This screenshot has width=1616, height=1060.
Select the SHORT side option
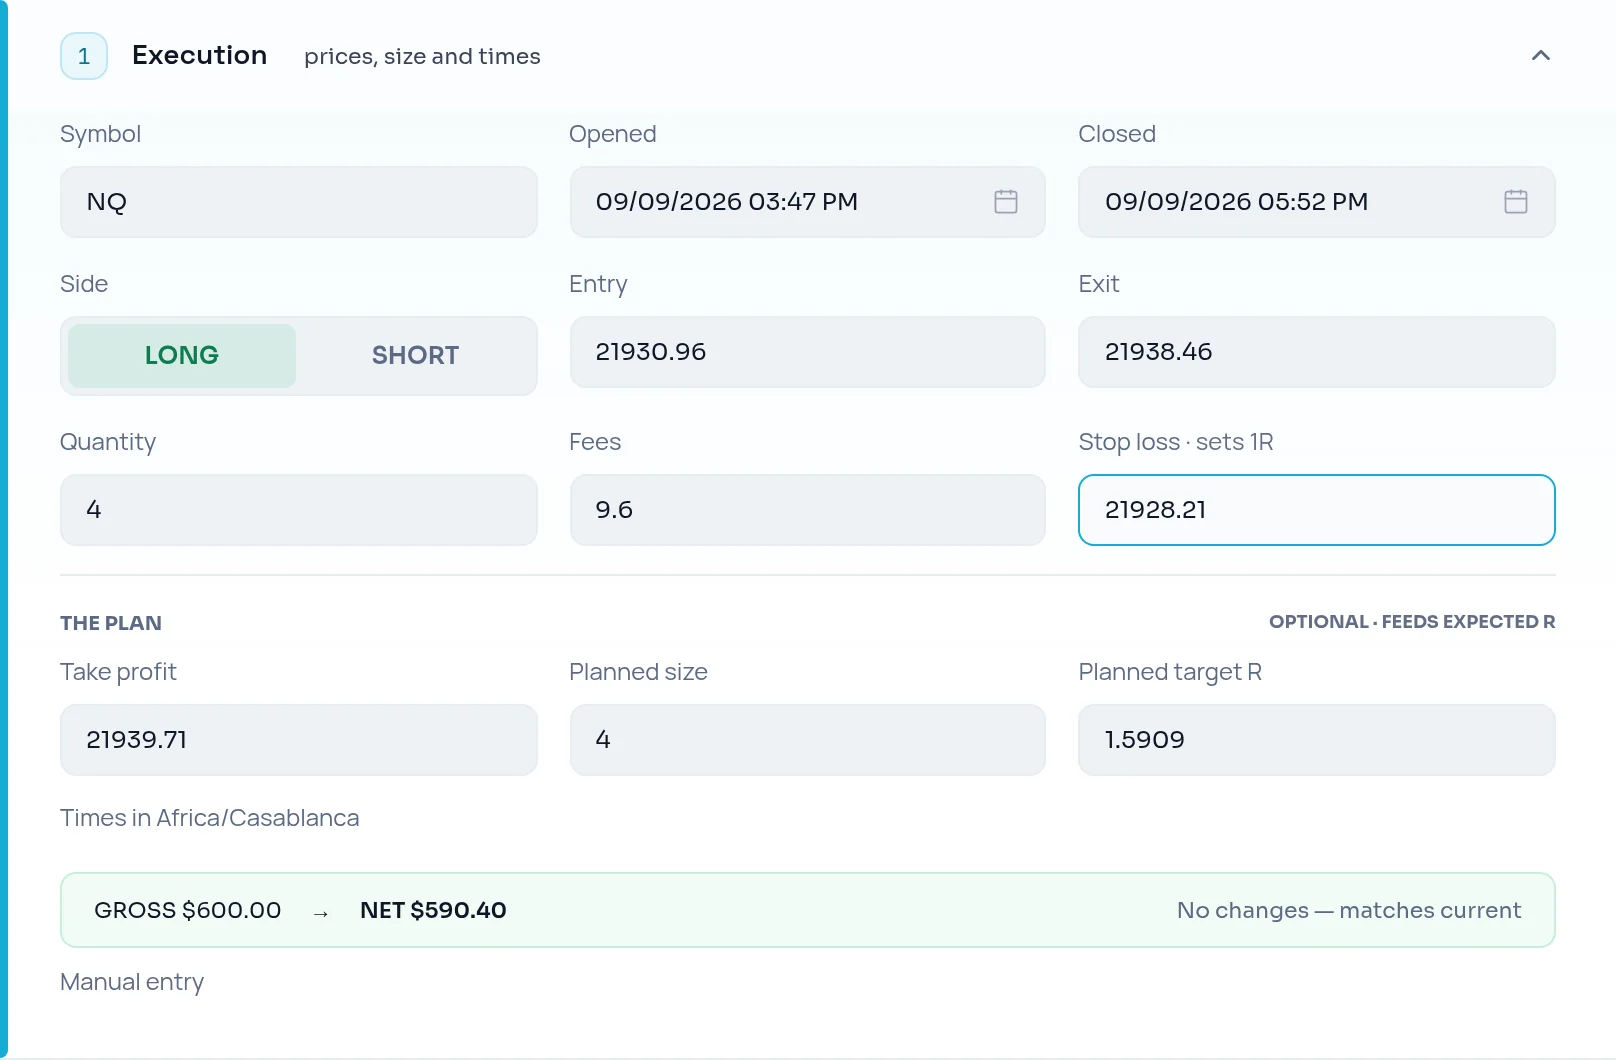pos(415,356)
